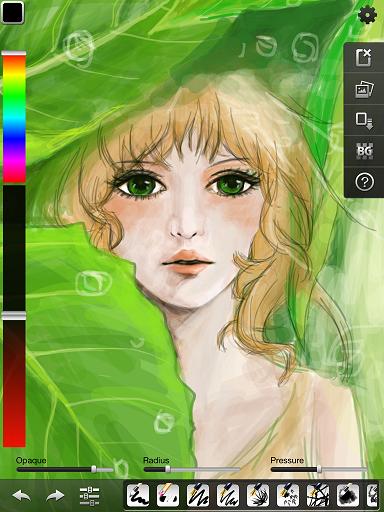Redo the undone stroke
The image size is (384, 512).
pyautogui.click(x=55, y=496)
